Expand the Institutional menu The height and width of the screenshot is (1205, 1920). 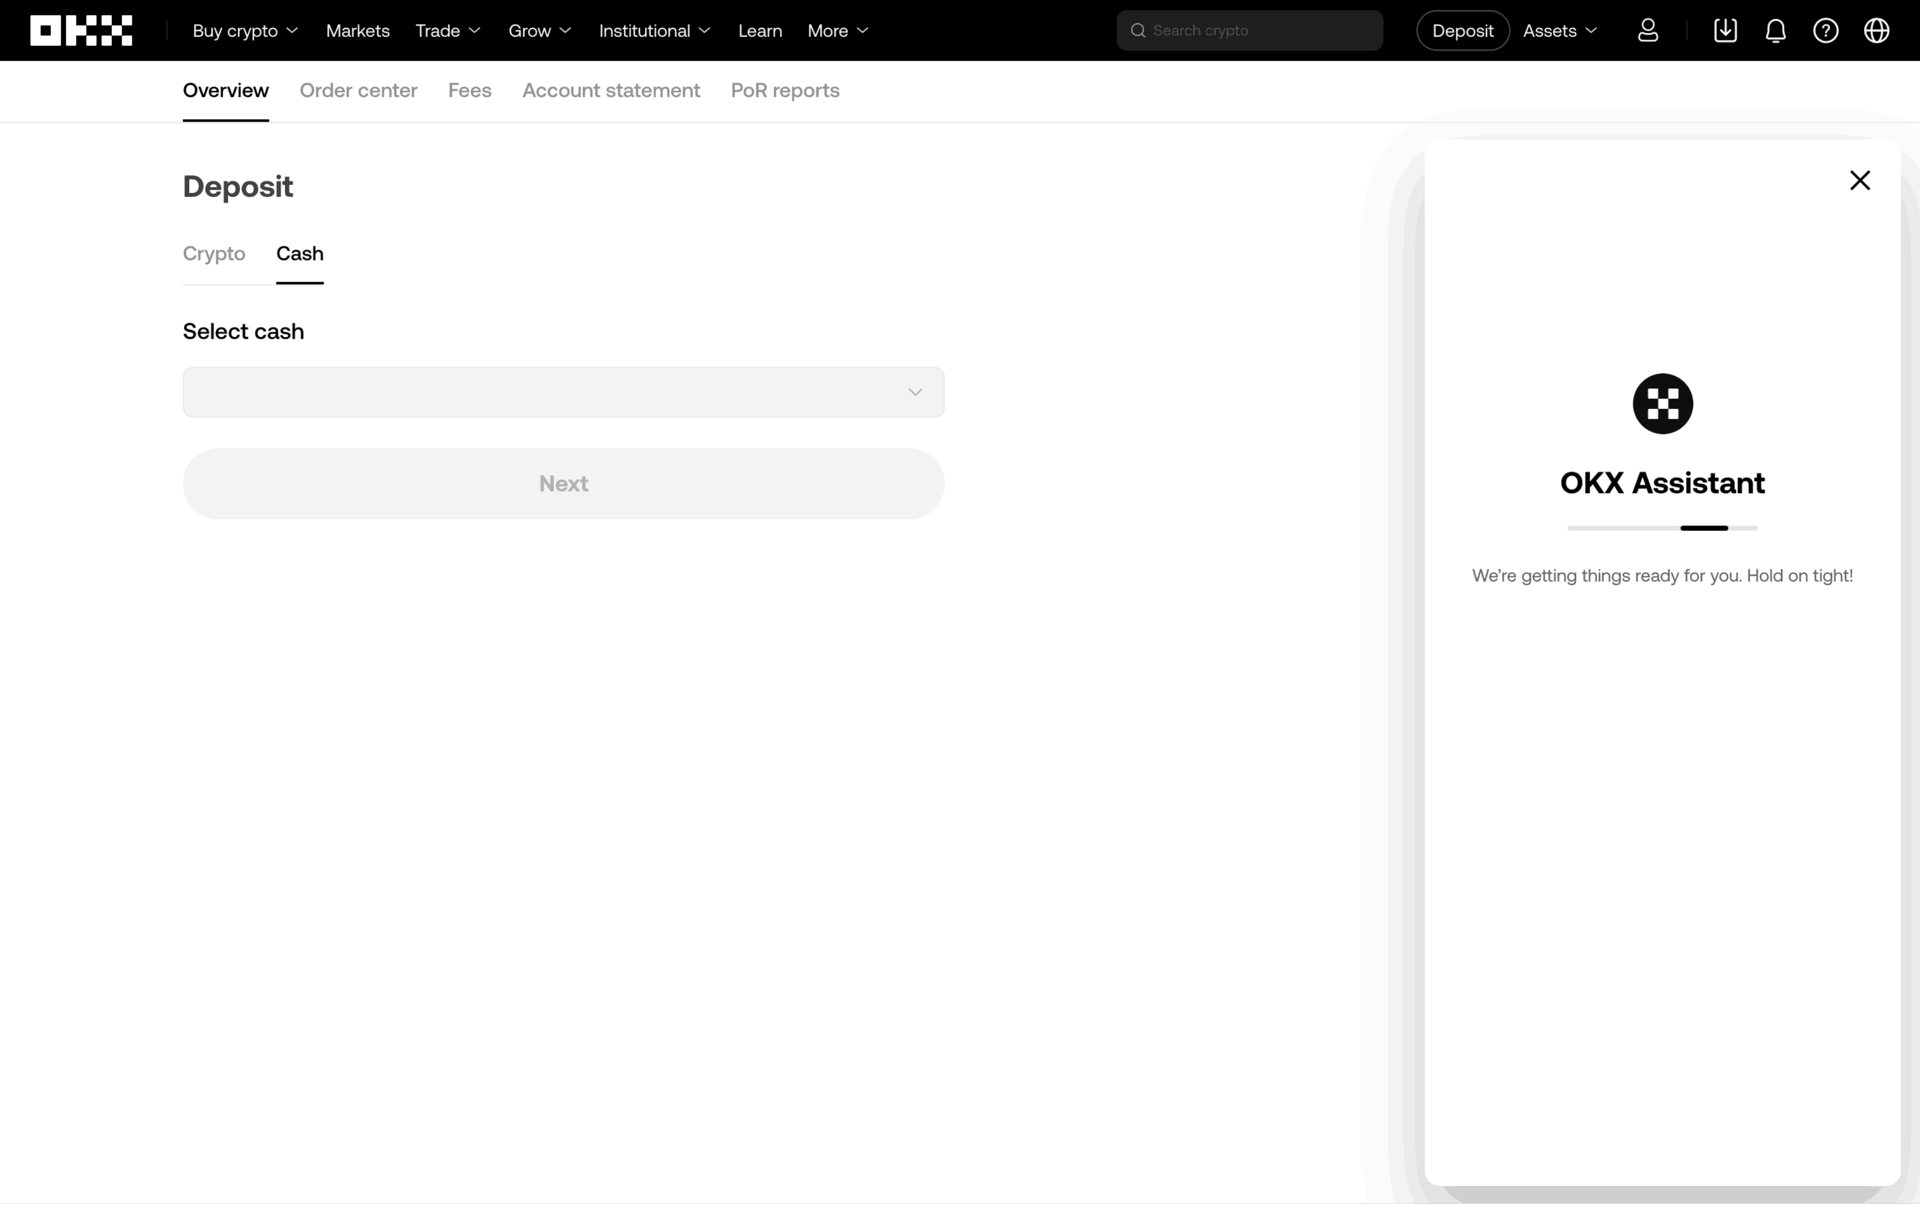coord(655,31)
